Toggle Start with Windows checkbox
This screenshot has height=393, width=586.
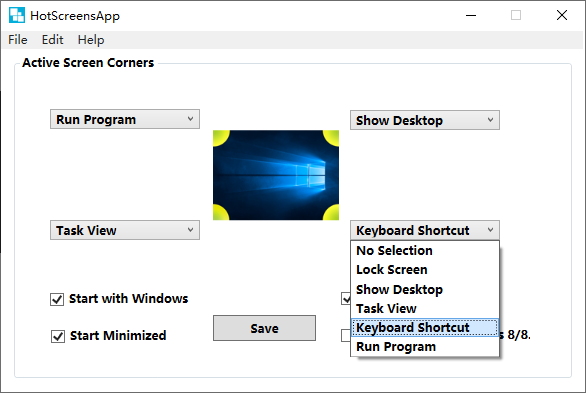click(x=57, y=299)
